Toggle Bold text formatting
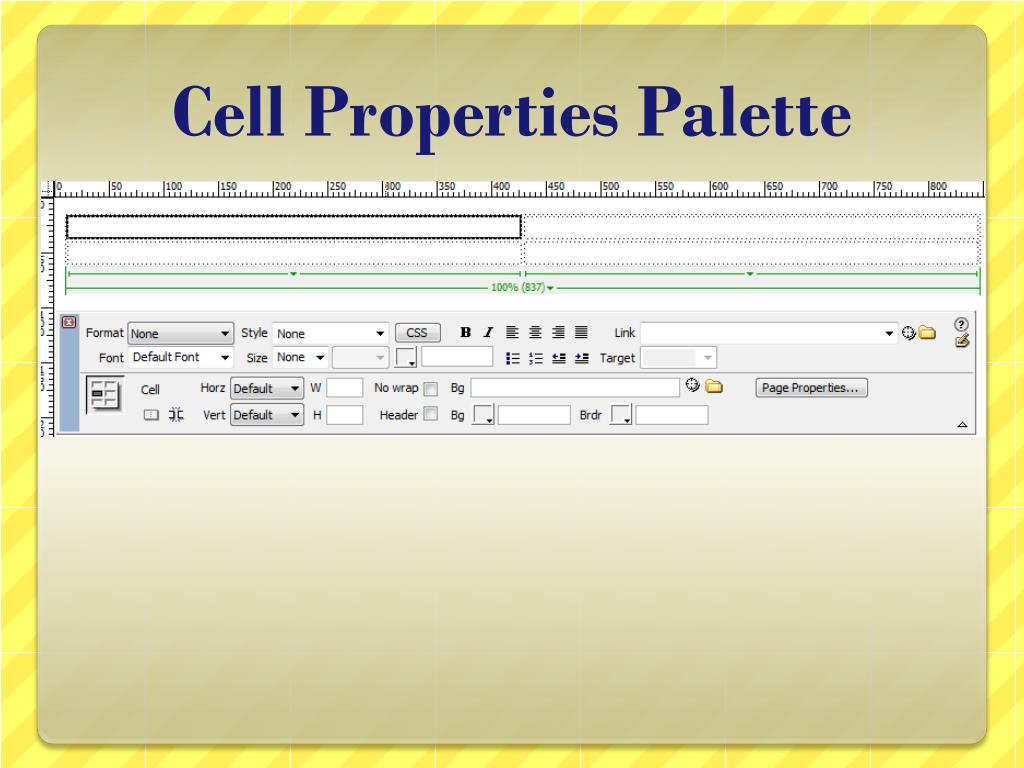Image resolution: width=1024 pixels, height=768 pixels. tap(465, 332)
